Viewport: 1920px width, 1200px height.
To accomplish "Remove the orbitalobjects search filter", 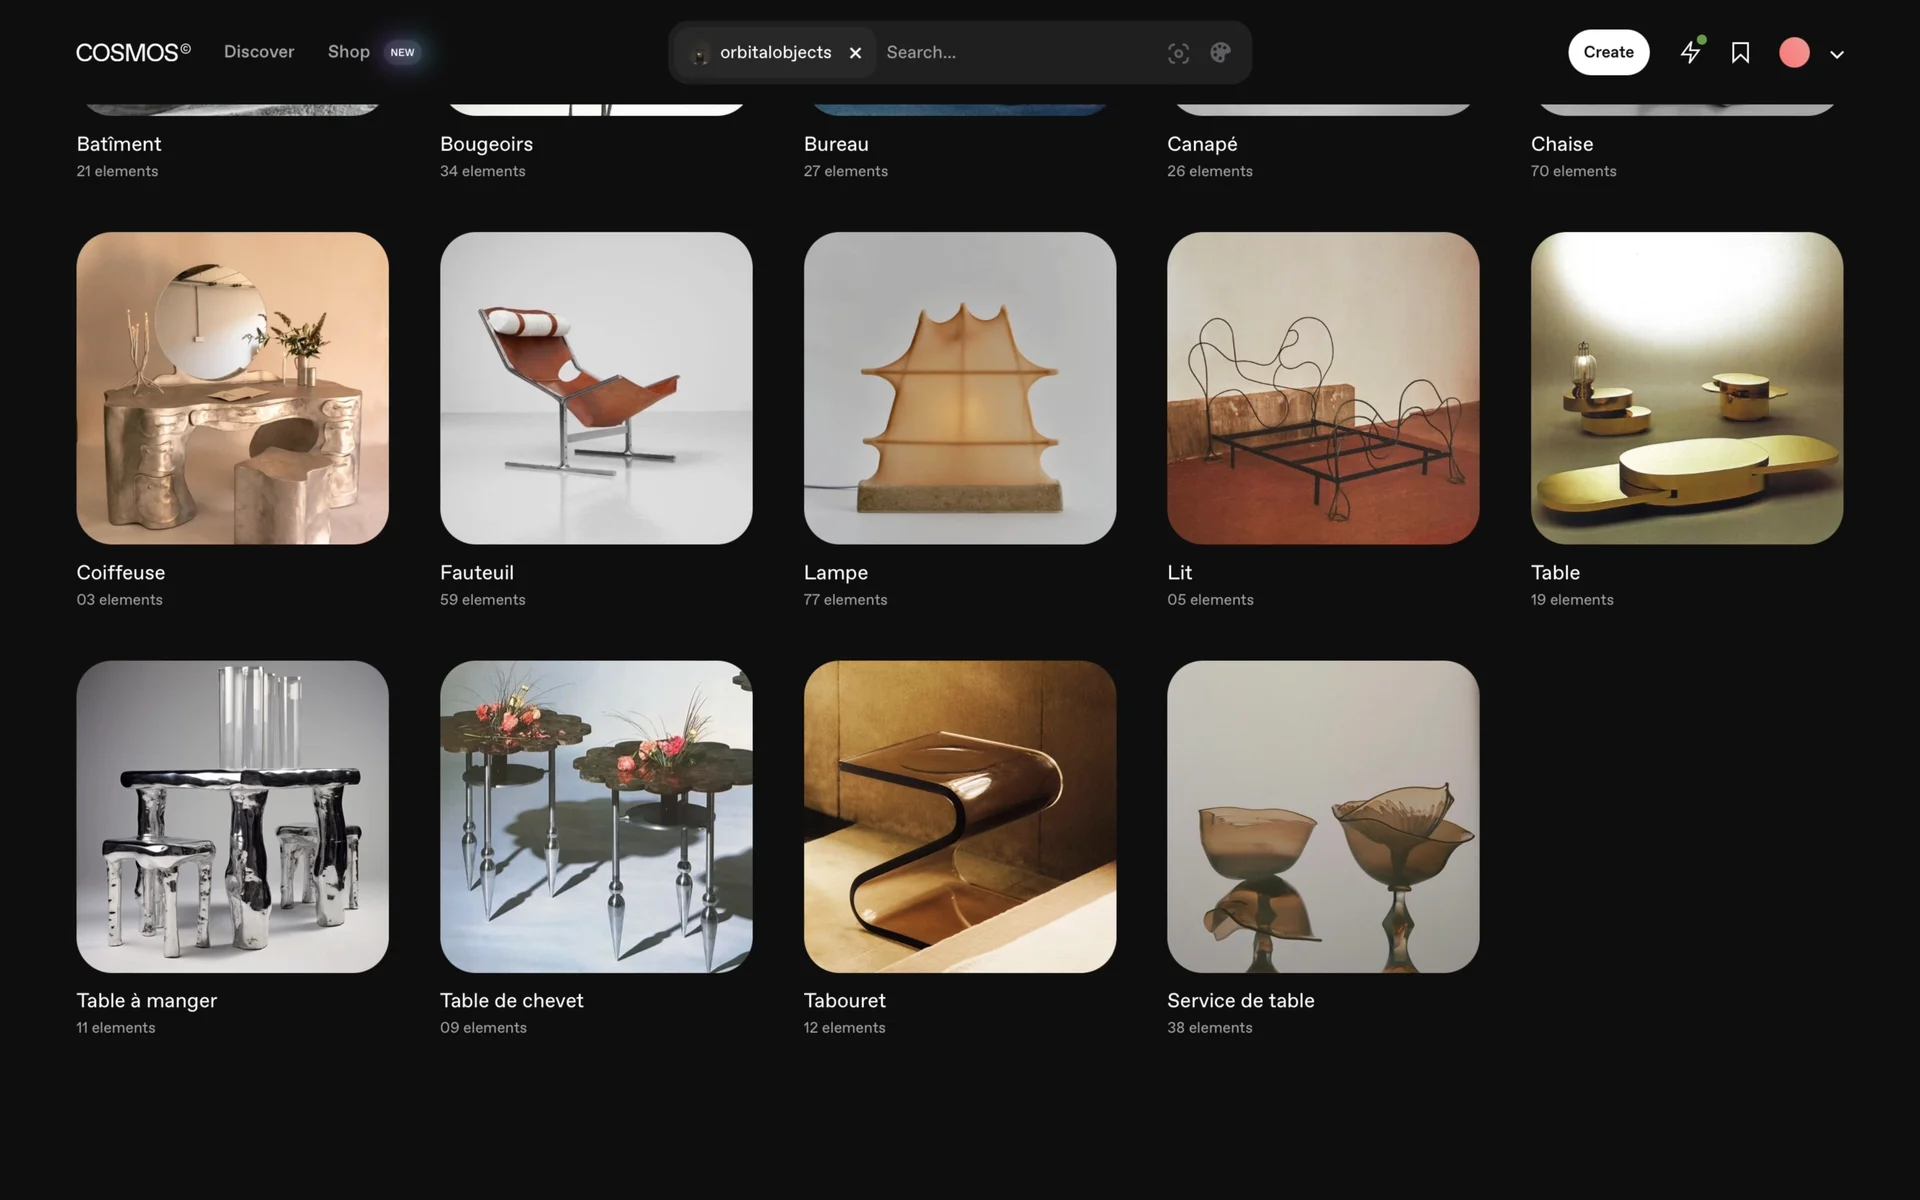I will click(x=855, y=53).
